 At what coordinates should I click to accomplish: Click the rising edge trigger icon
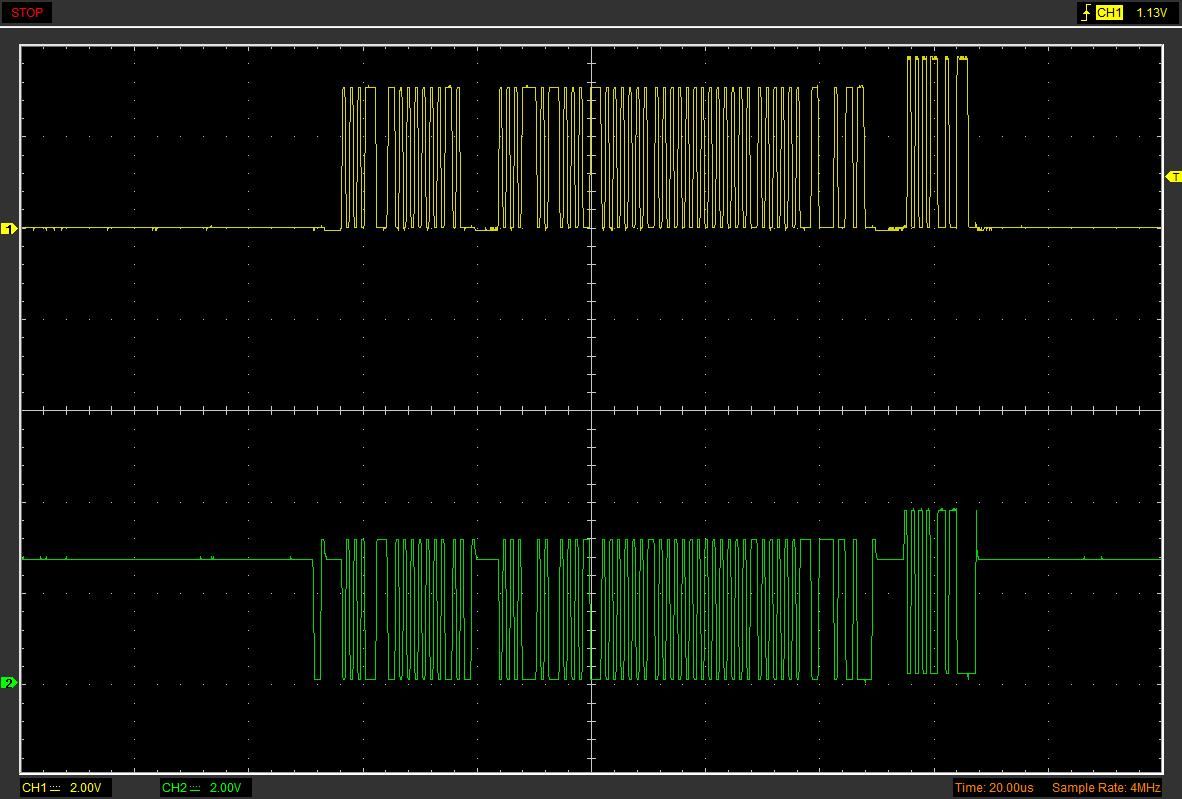[1085, 13]
